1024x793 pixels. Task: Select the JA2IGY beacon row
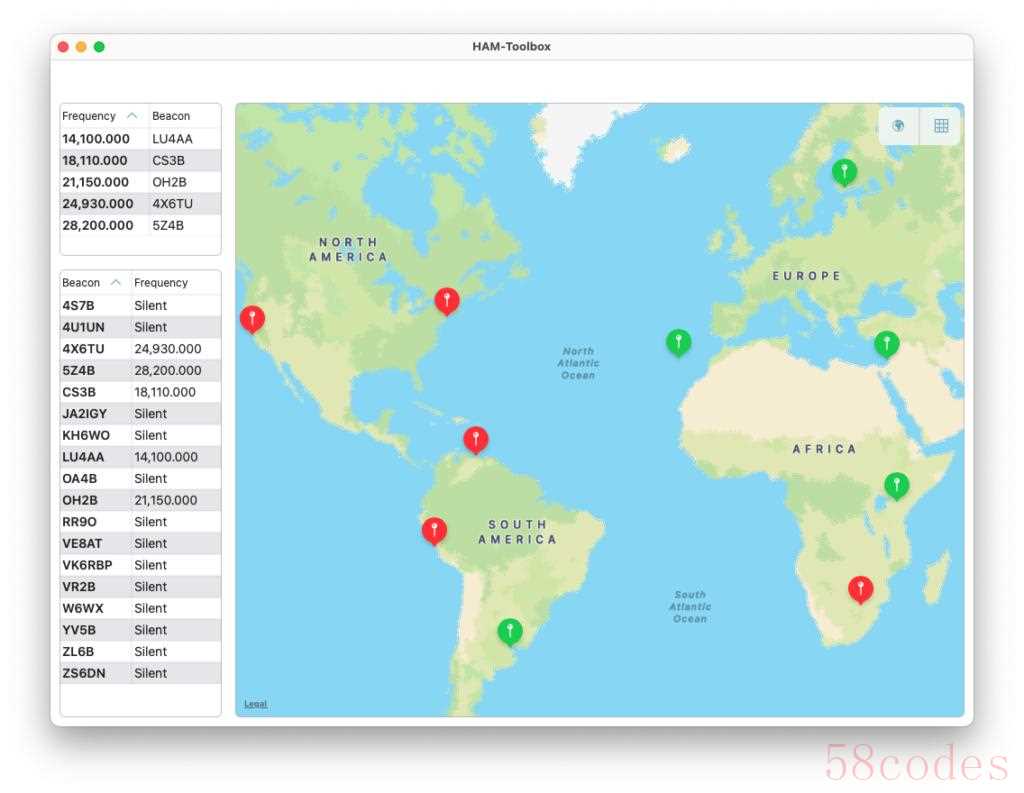140,413
